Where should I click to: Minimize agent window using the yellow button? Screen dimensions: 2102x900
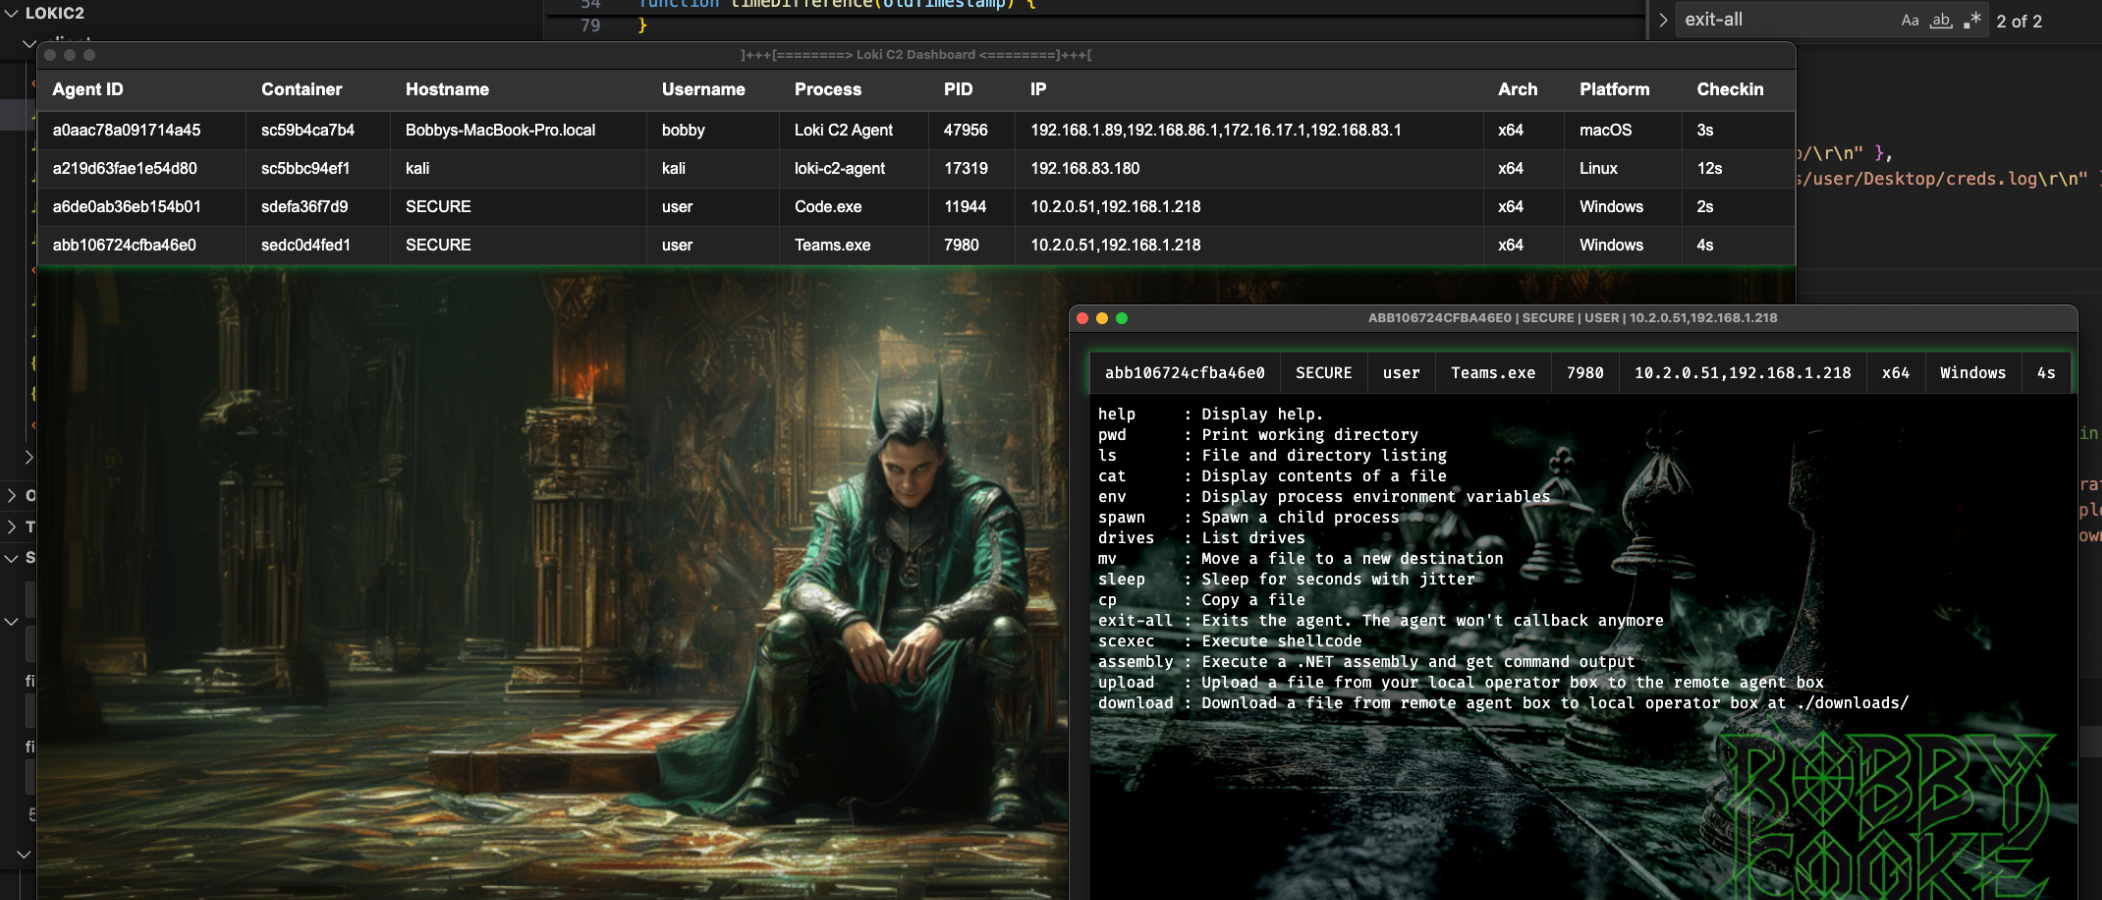click(1102, 318)
